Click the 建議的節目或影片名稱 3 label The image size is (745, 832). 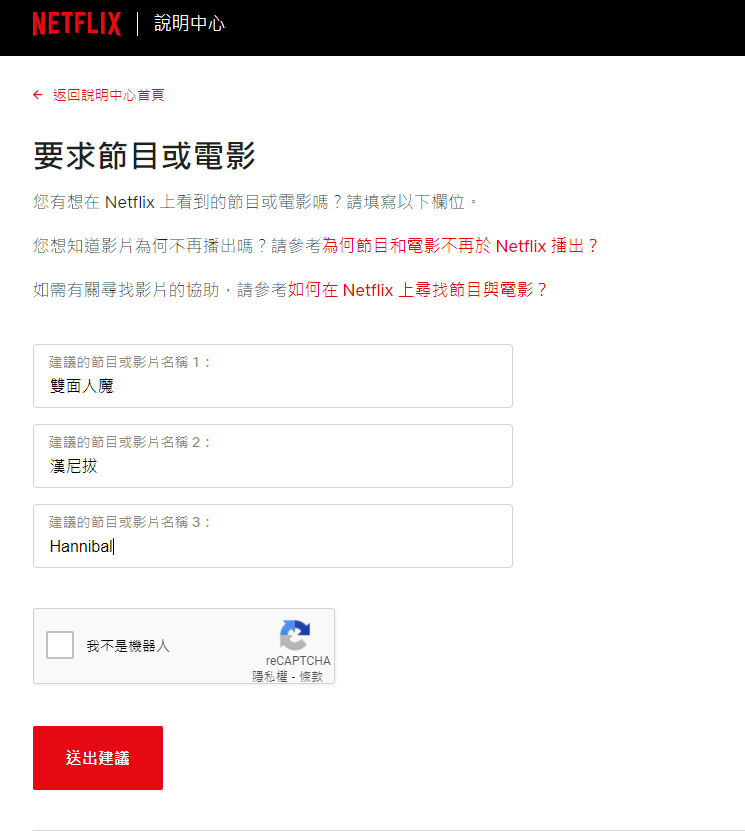[x=130, y=523]
